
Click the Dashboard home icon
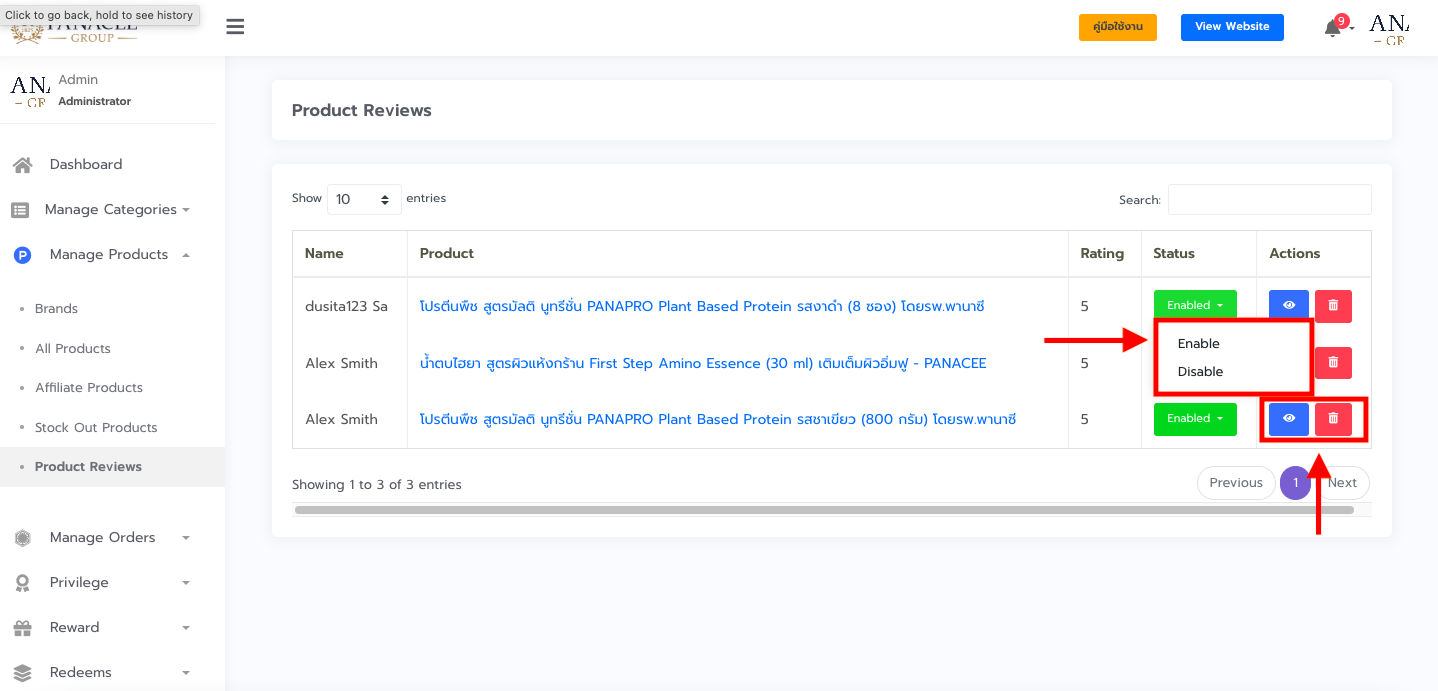(x=22, y=165)
